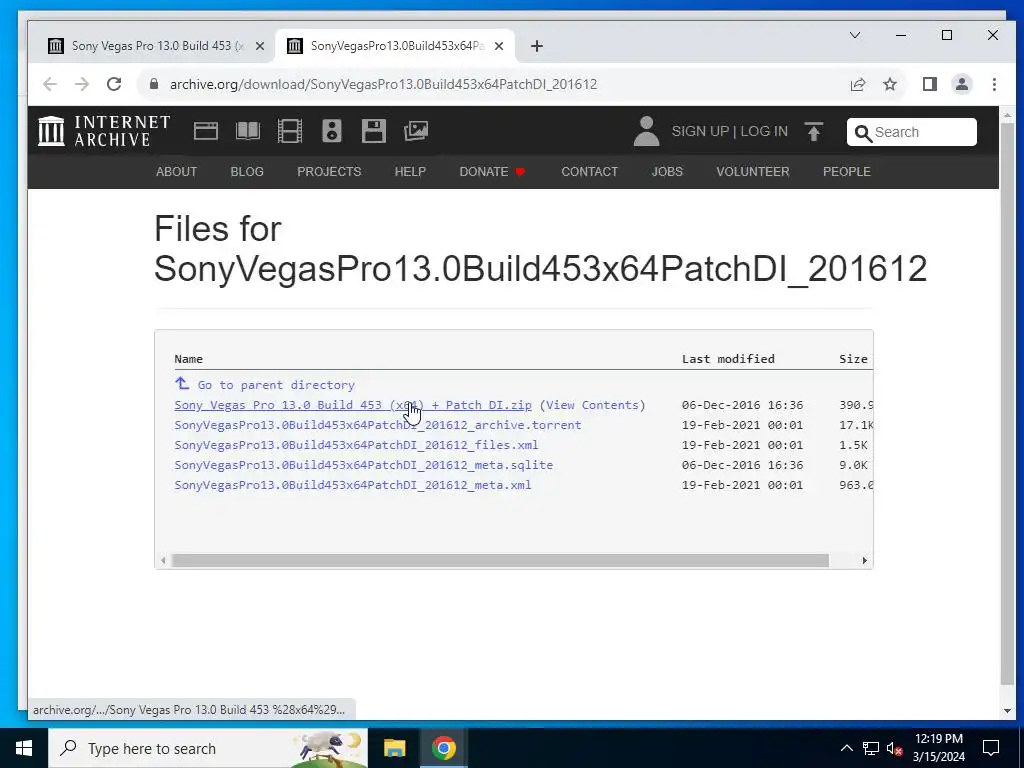Click the magnifier icon in Search box
This screenshot has width=1024, height=768.
pyautogui.click(x=863, y=133)
